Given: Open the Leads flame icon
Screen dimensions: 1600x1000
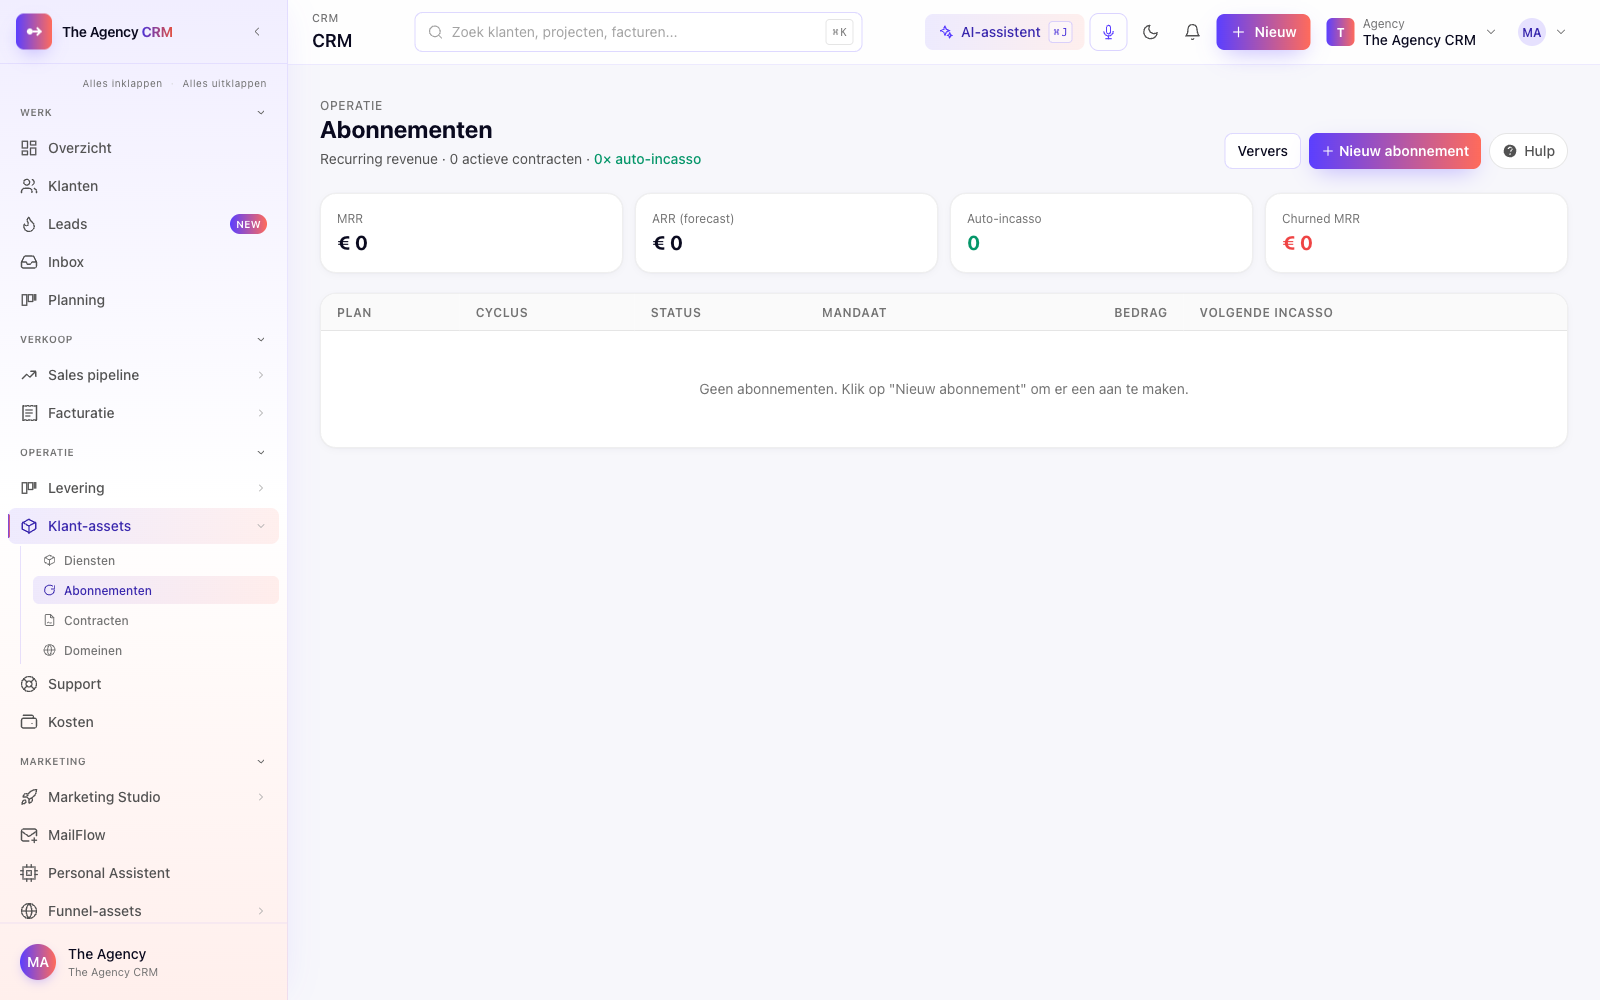Looking at the screenshot, I should [x=29, y=224].
